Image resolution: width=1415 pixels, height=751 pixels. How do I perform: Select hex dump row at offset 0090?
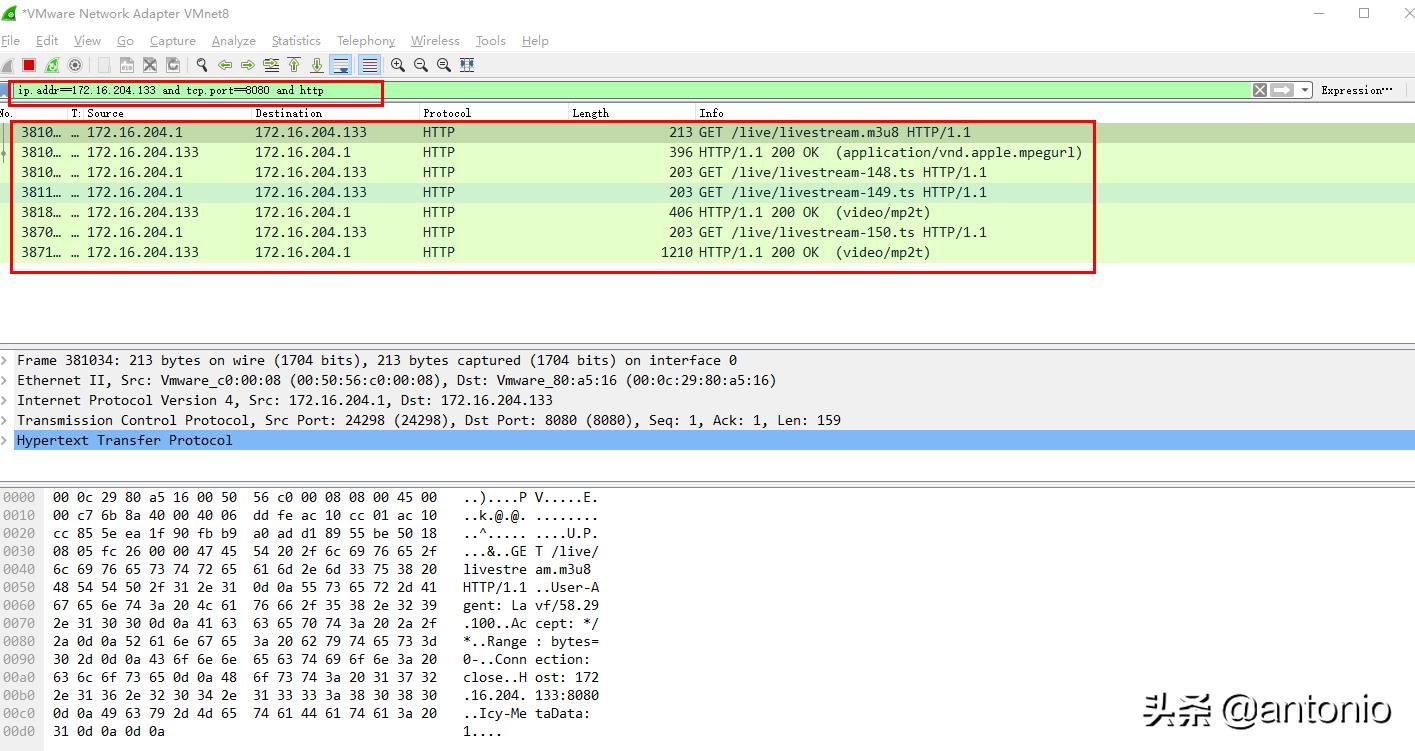pyautogui.click(x=300, y=659)
